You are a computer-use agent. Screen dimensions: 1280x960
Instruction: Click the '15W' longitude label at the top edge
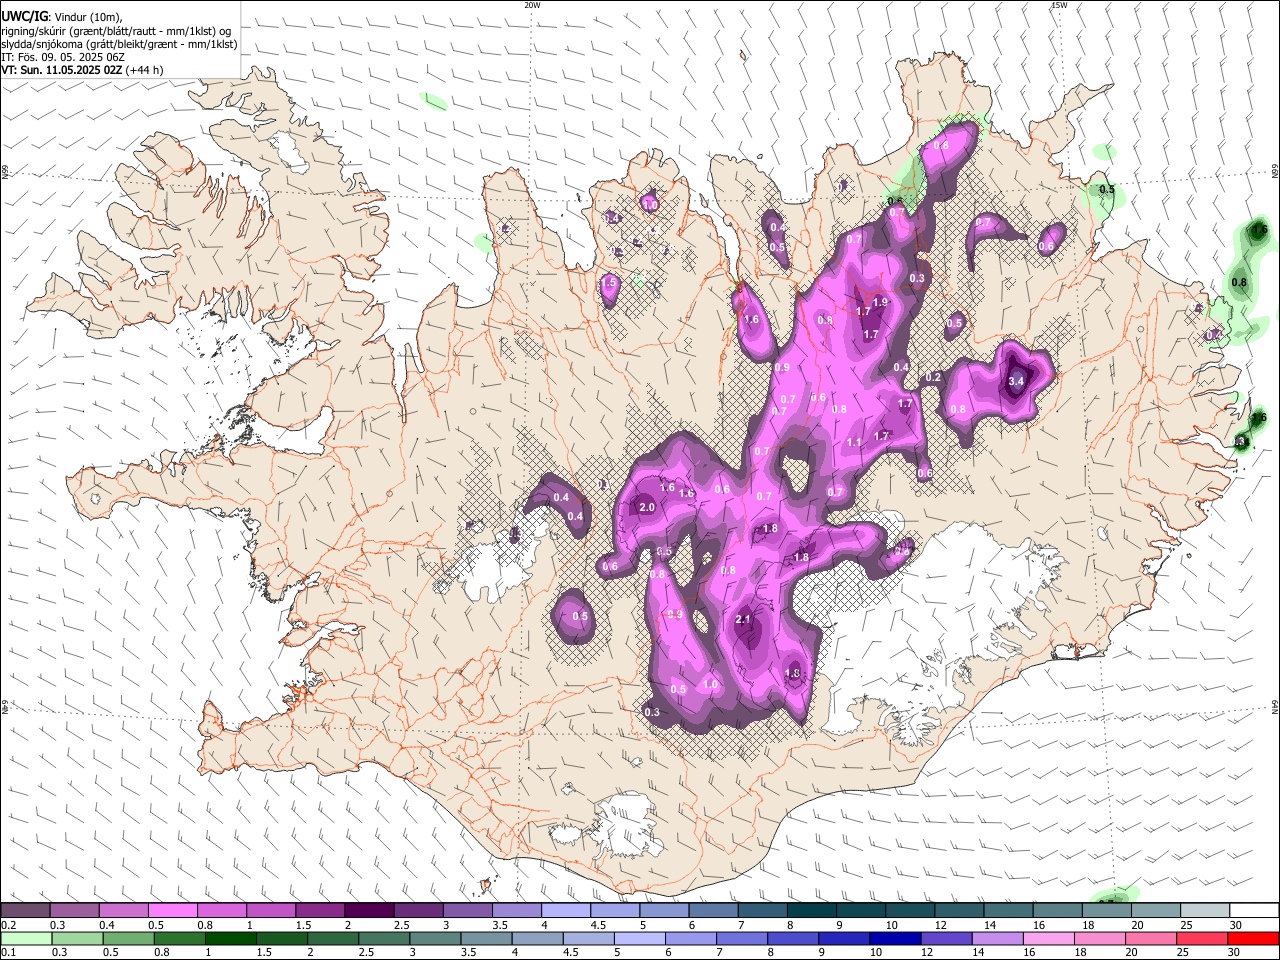coord(1059,5)
